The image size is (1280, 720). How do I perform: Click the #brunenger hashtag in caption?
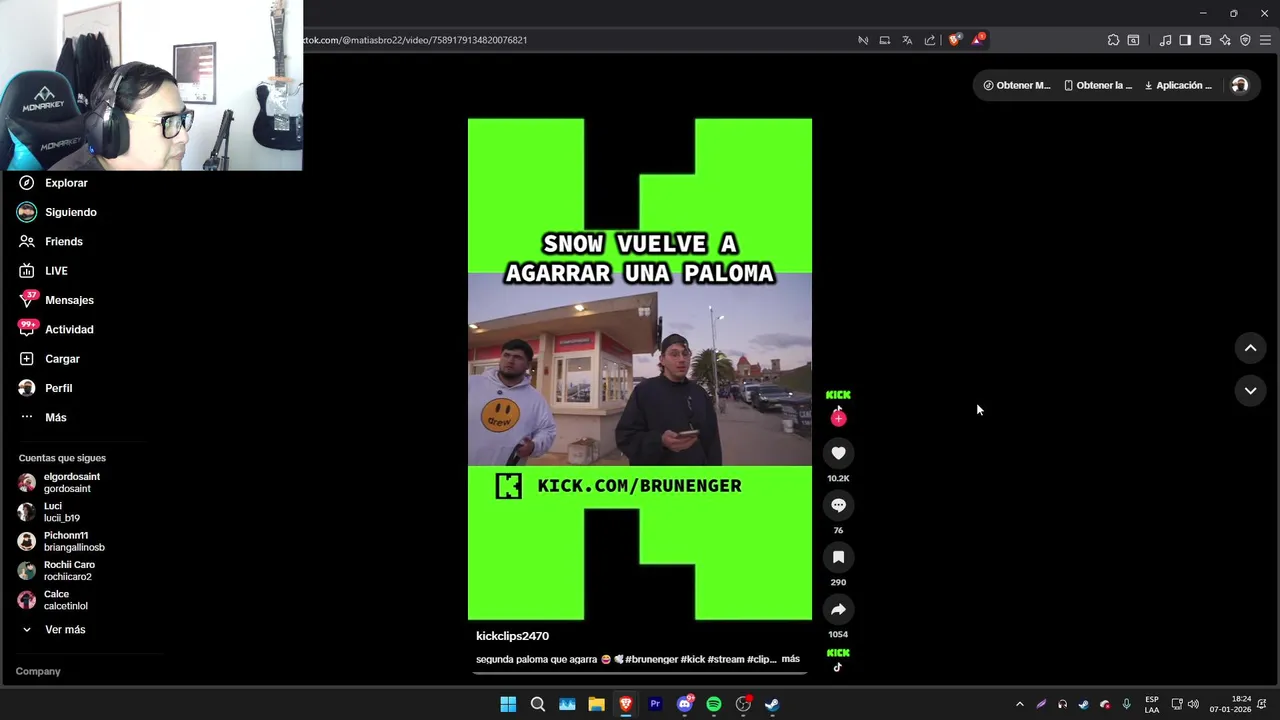651,659
